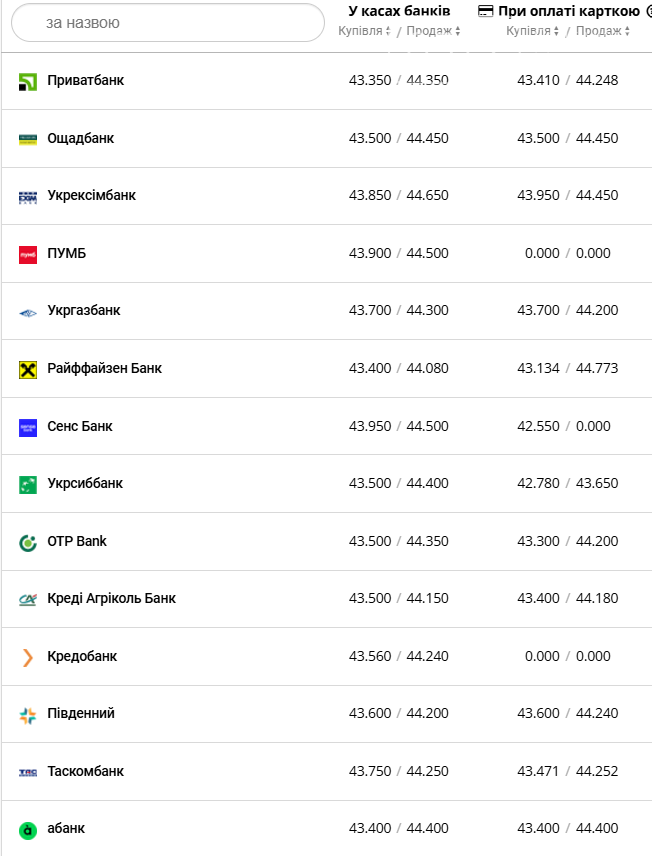The image size is (652, 856).
Task: Open the Таскомбанк bank link
Action: pyautogui.click(x=85, y=771)
